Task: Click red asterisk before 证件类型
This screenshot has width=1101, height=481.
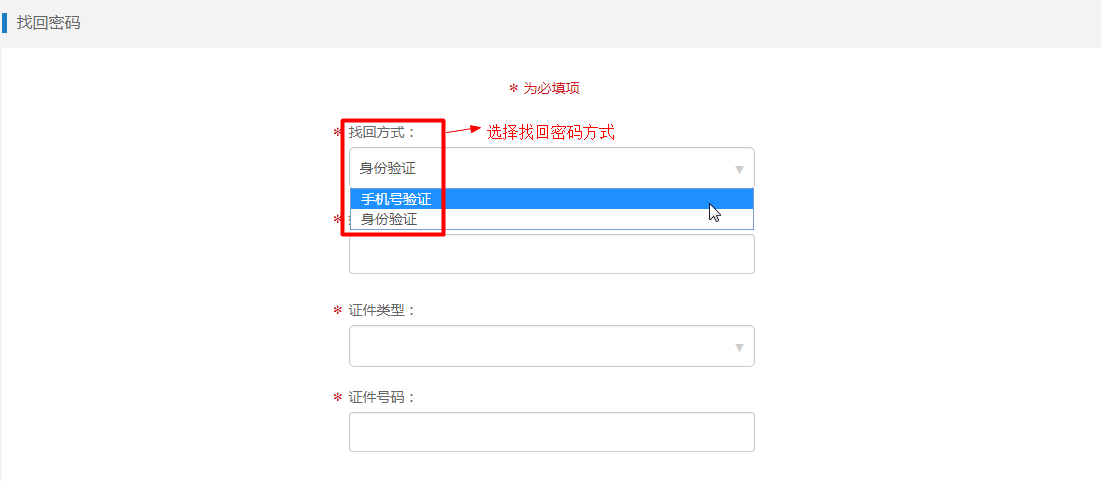Action: (337, 310)
